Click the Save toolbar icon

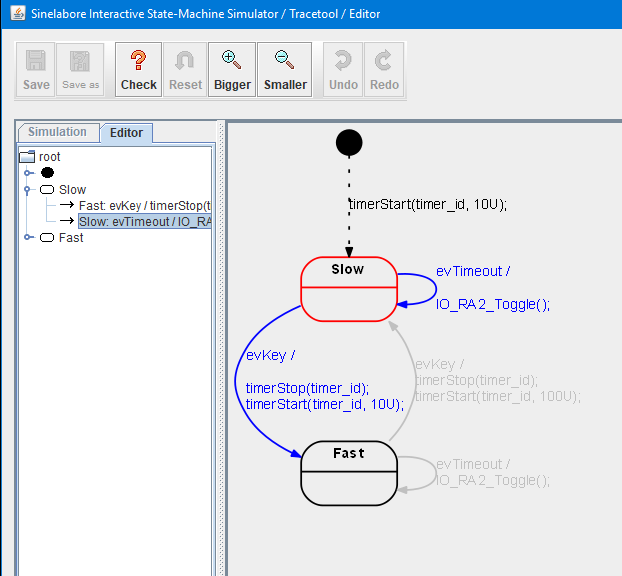point(36,70)
